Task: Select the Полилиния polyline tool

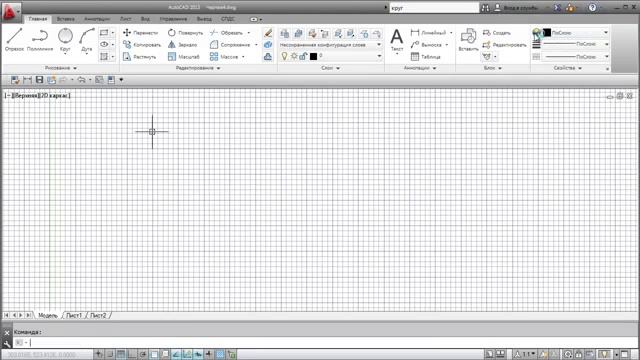Action: point(40,39)
